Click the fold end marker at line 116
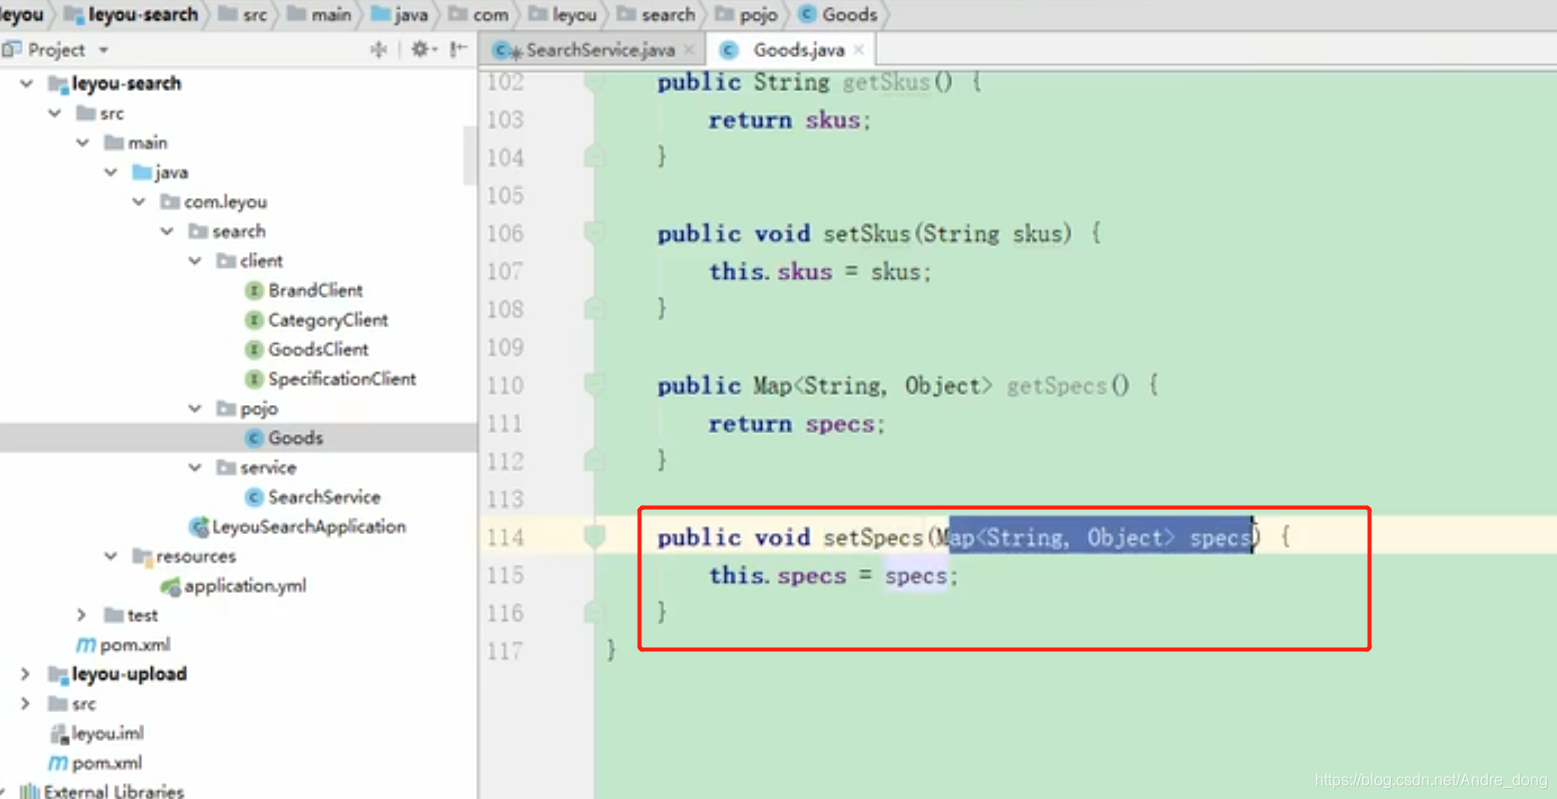Image resolution: width=1557 pixels, height=799 pixels. pyautogui.click(x=595, y=613)
